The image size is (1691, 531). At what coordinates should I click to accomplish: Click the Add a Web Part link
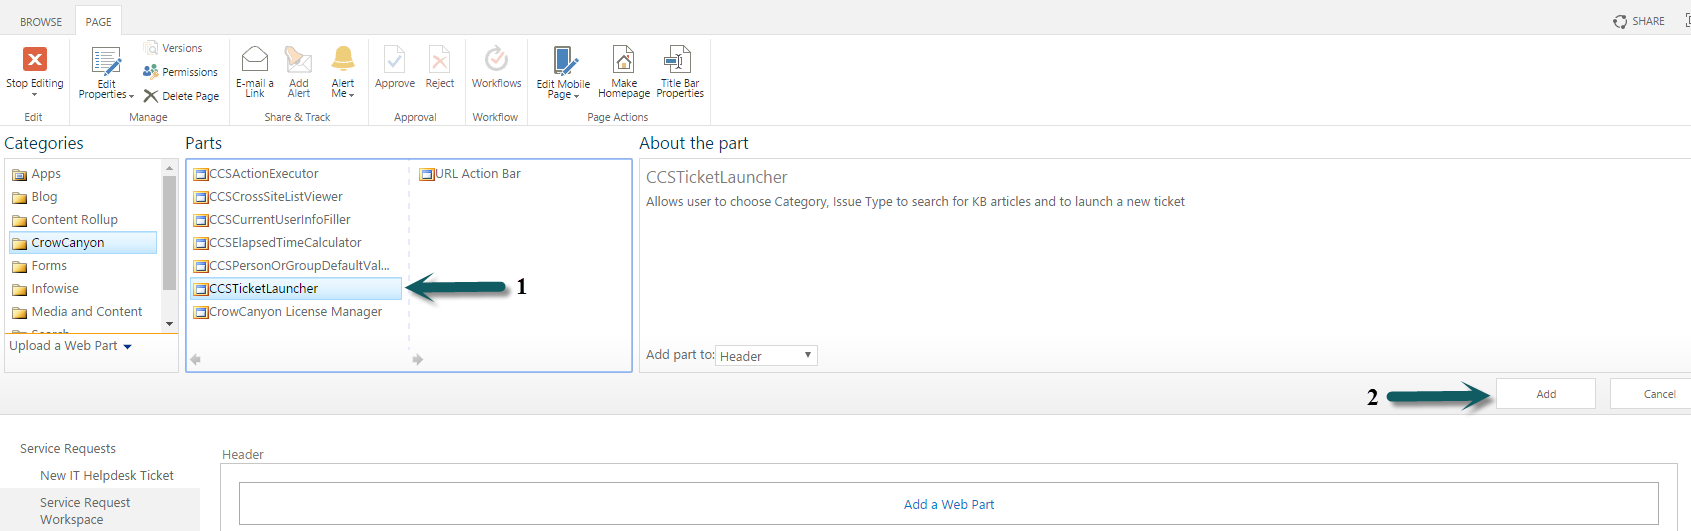pyautogui.click(x=949, y=505)
